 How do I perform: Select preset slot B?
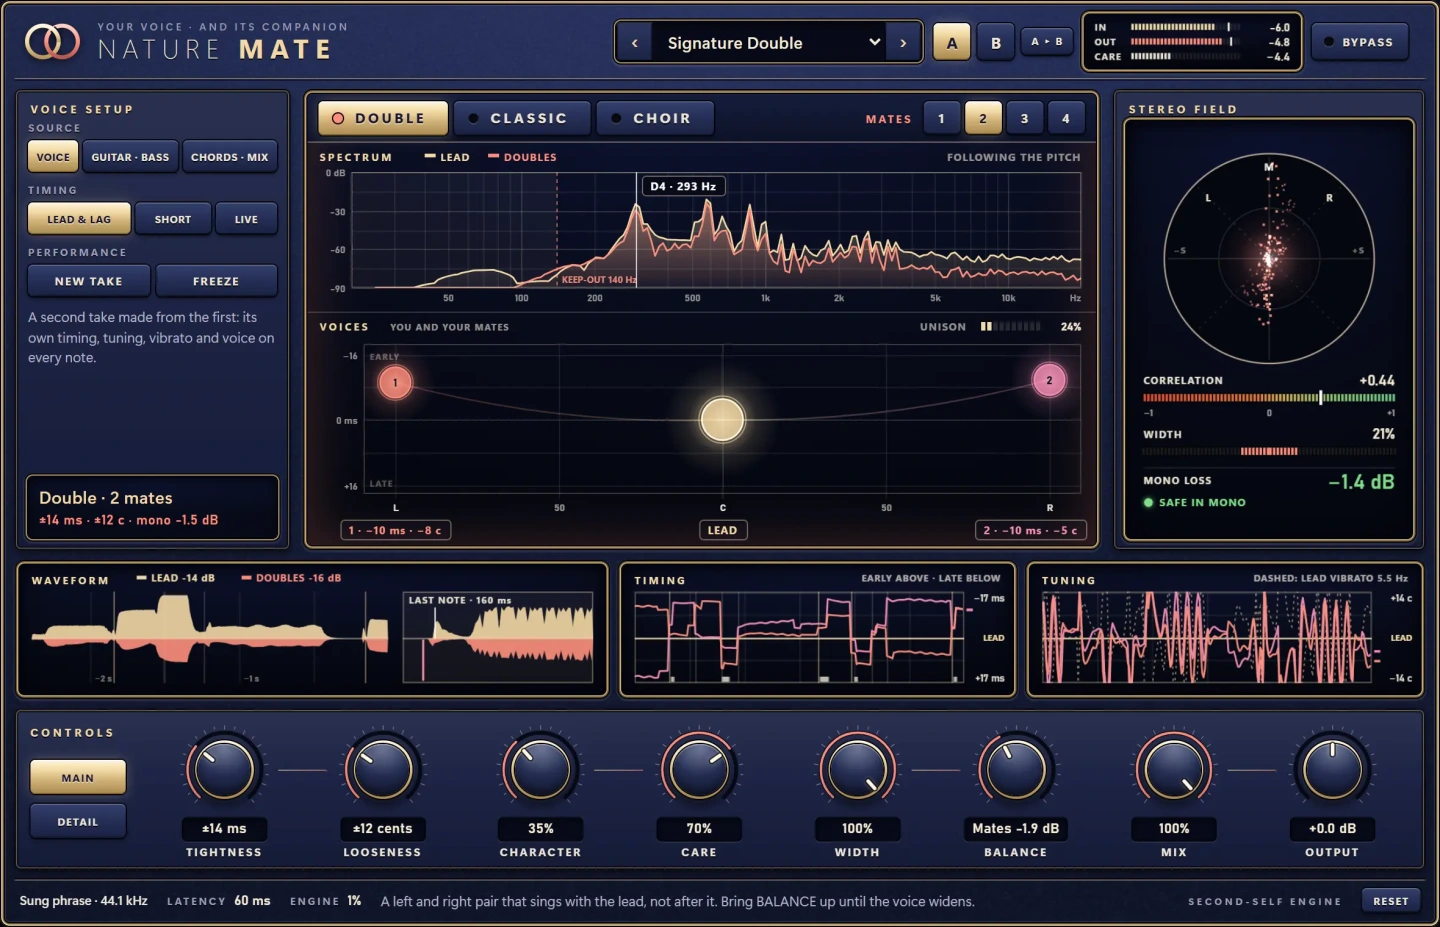(996, 43)
